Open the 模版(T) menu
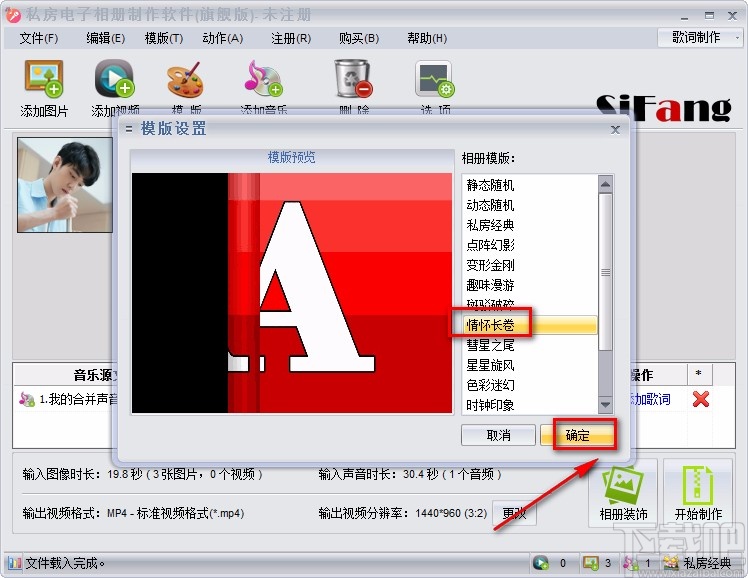This screenshot has height=578, width=748. pyautogui.click(x=164, y=38)
